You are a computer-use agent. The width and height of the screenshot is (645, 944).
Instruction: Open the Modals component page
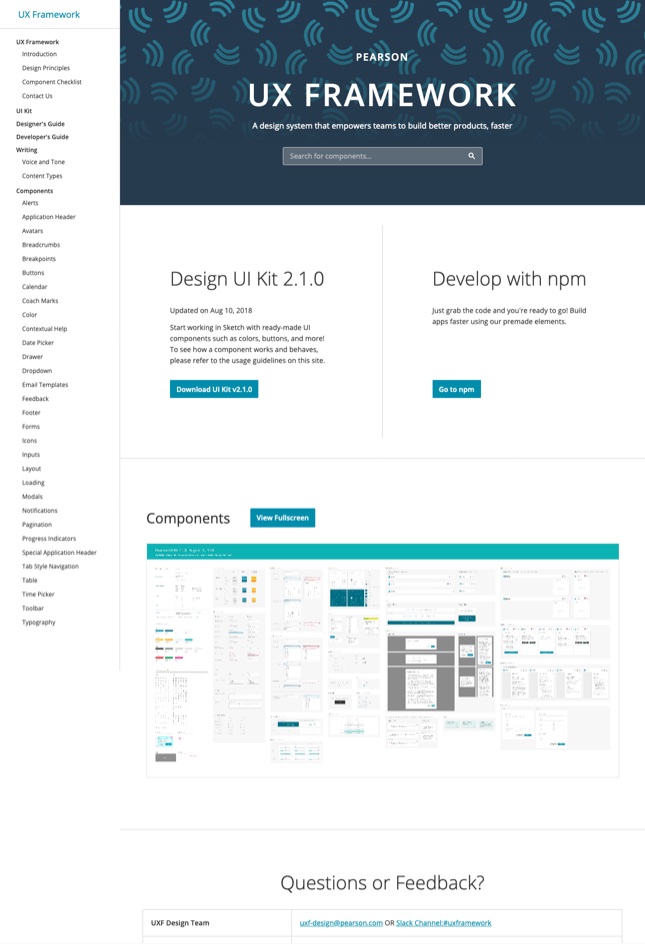[33, 497]
